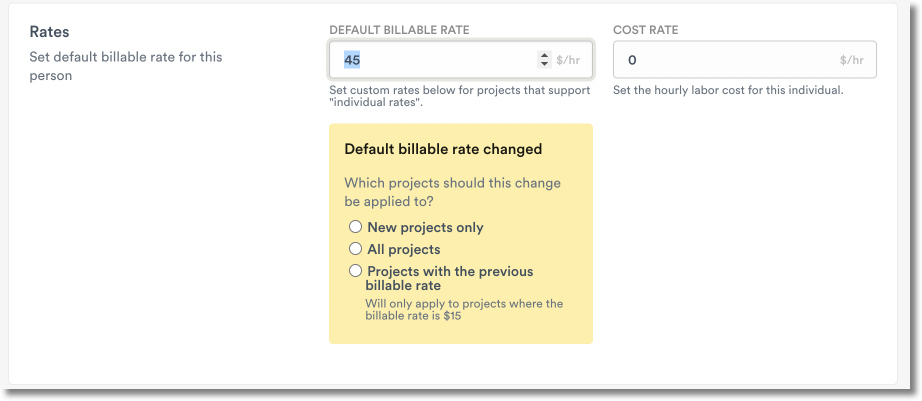This screenshot has width=922, height=401.
Task: Focus the Cost Rate input field
Action: click(720, 60)
